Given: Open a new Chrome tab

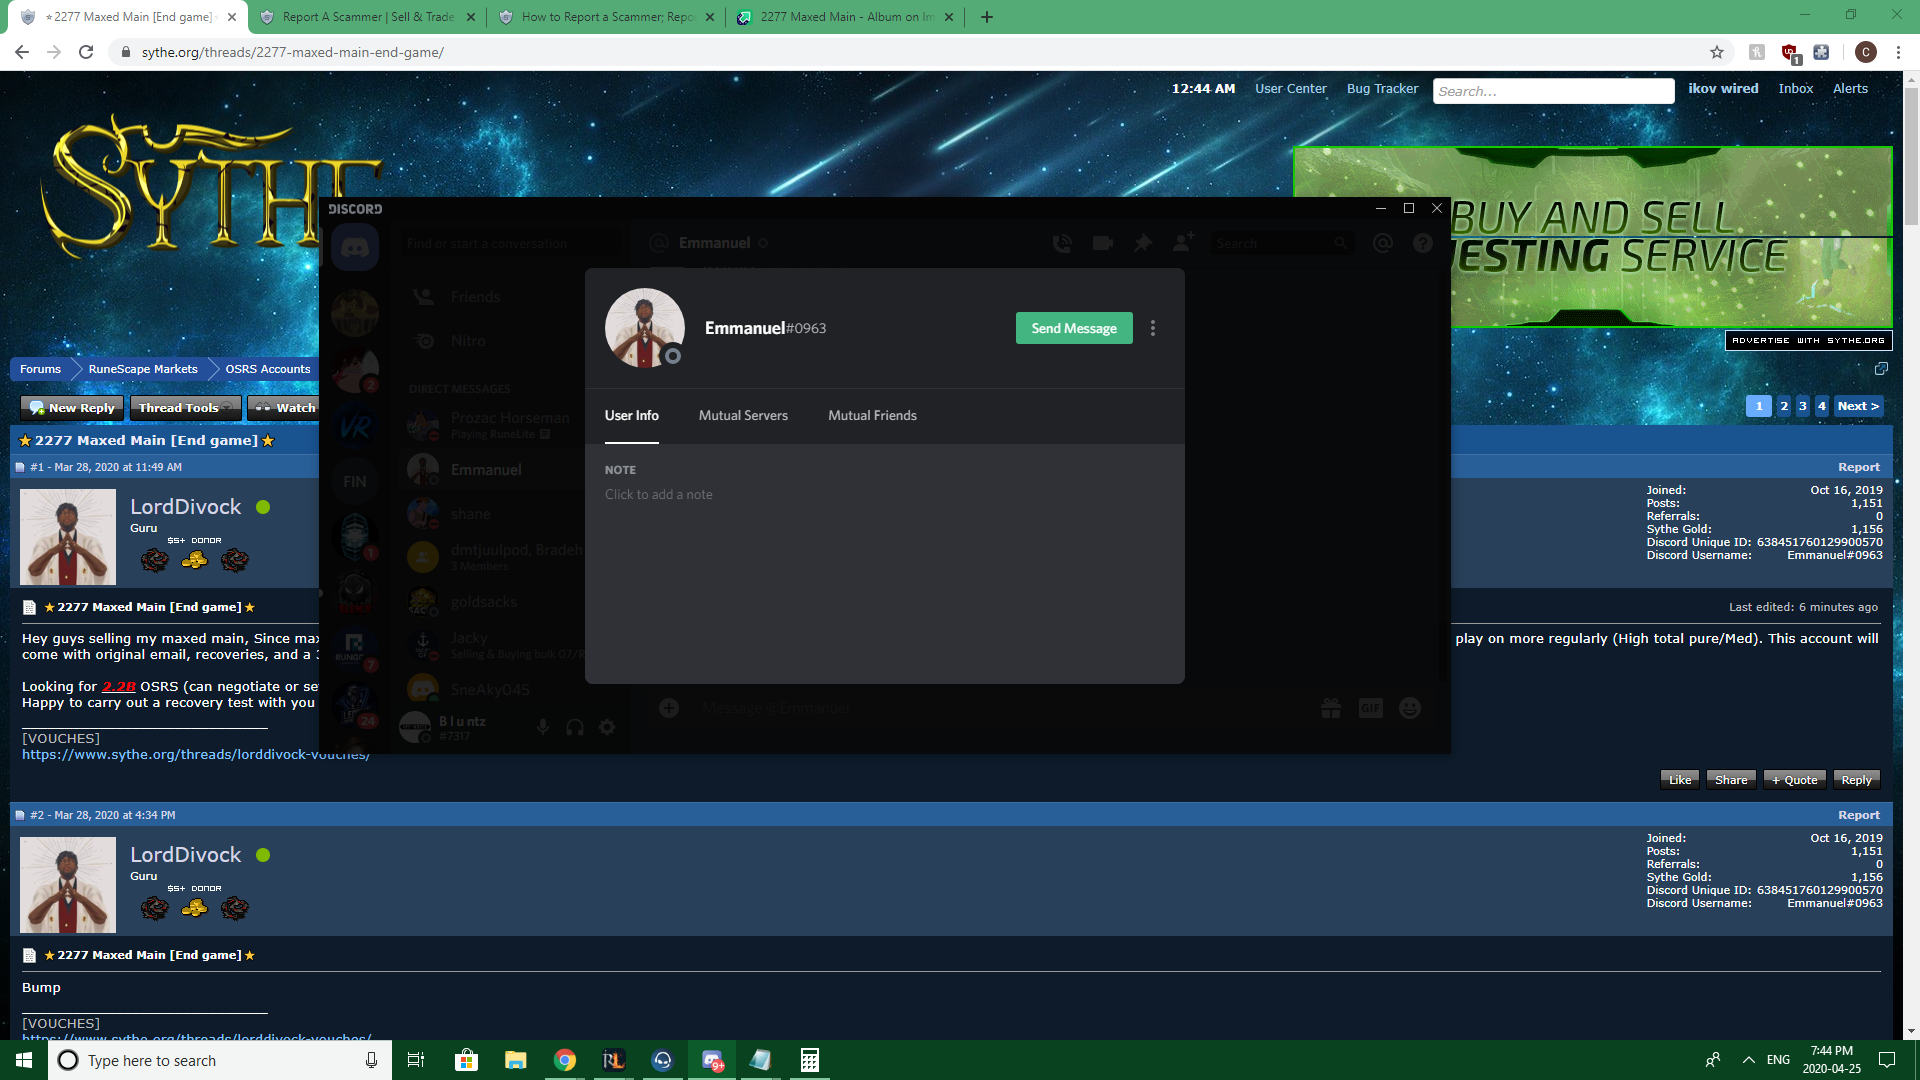Looking at the screenshot, I should tap(987, 17).
